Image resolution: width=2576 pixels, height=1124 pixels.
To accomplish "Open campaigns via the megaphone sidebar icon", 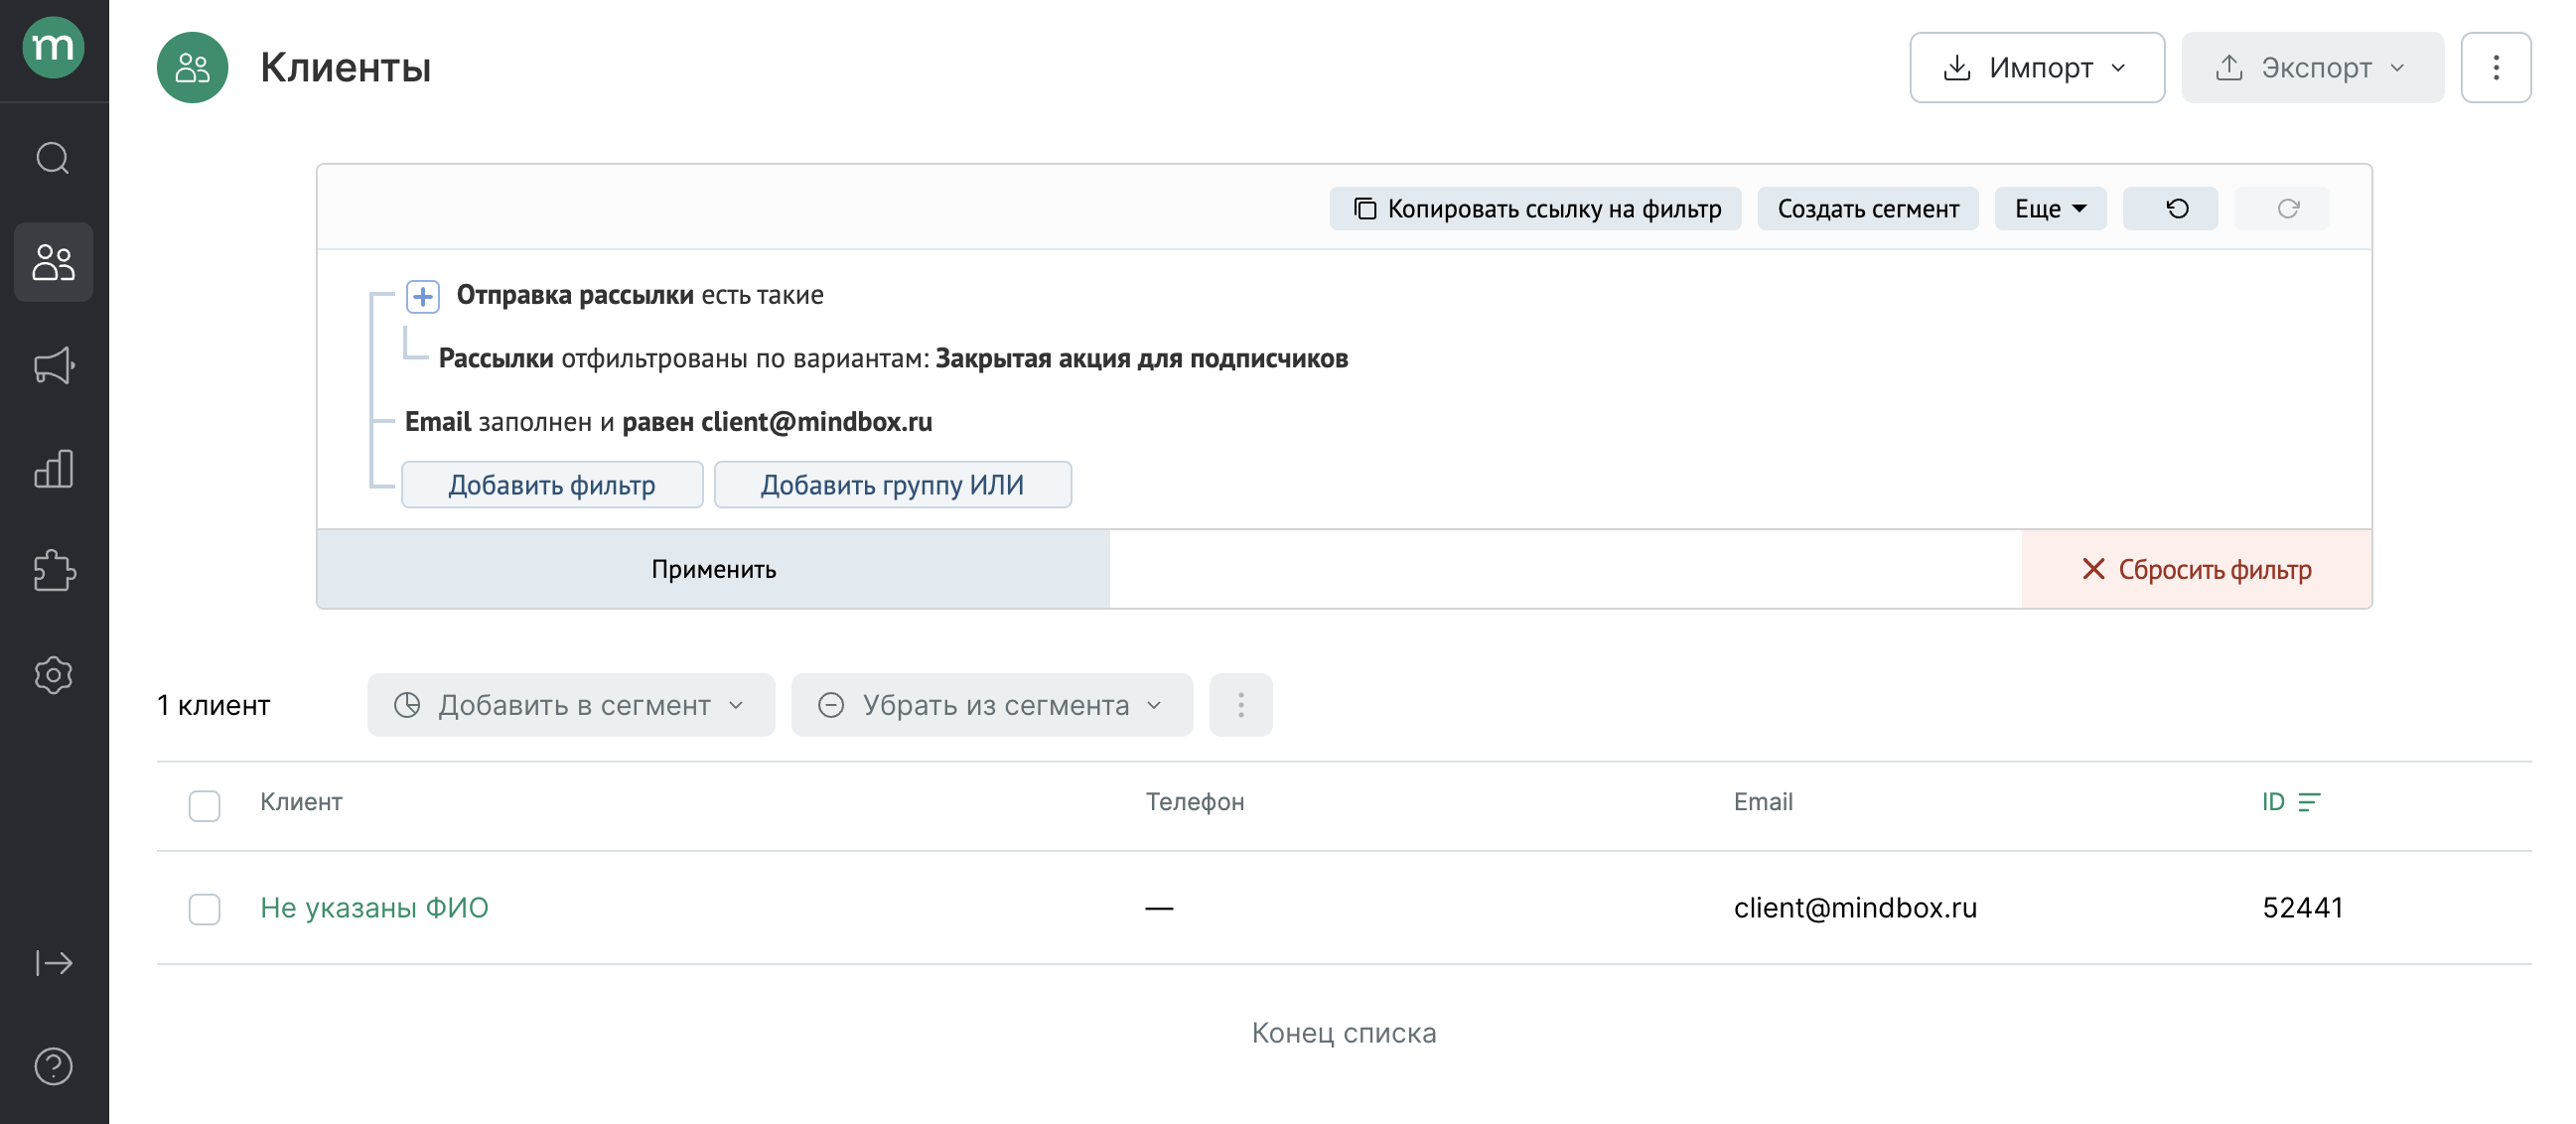I will coord(53,365).
